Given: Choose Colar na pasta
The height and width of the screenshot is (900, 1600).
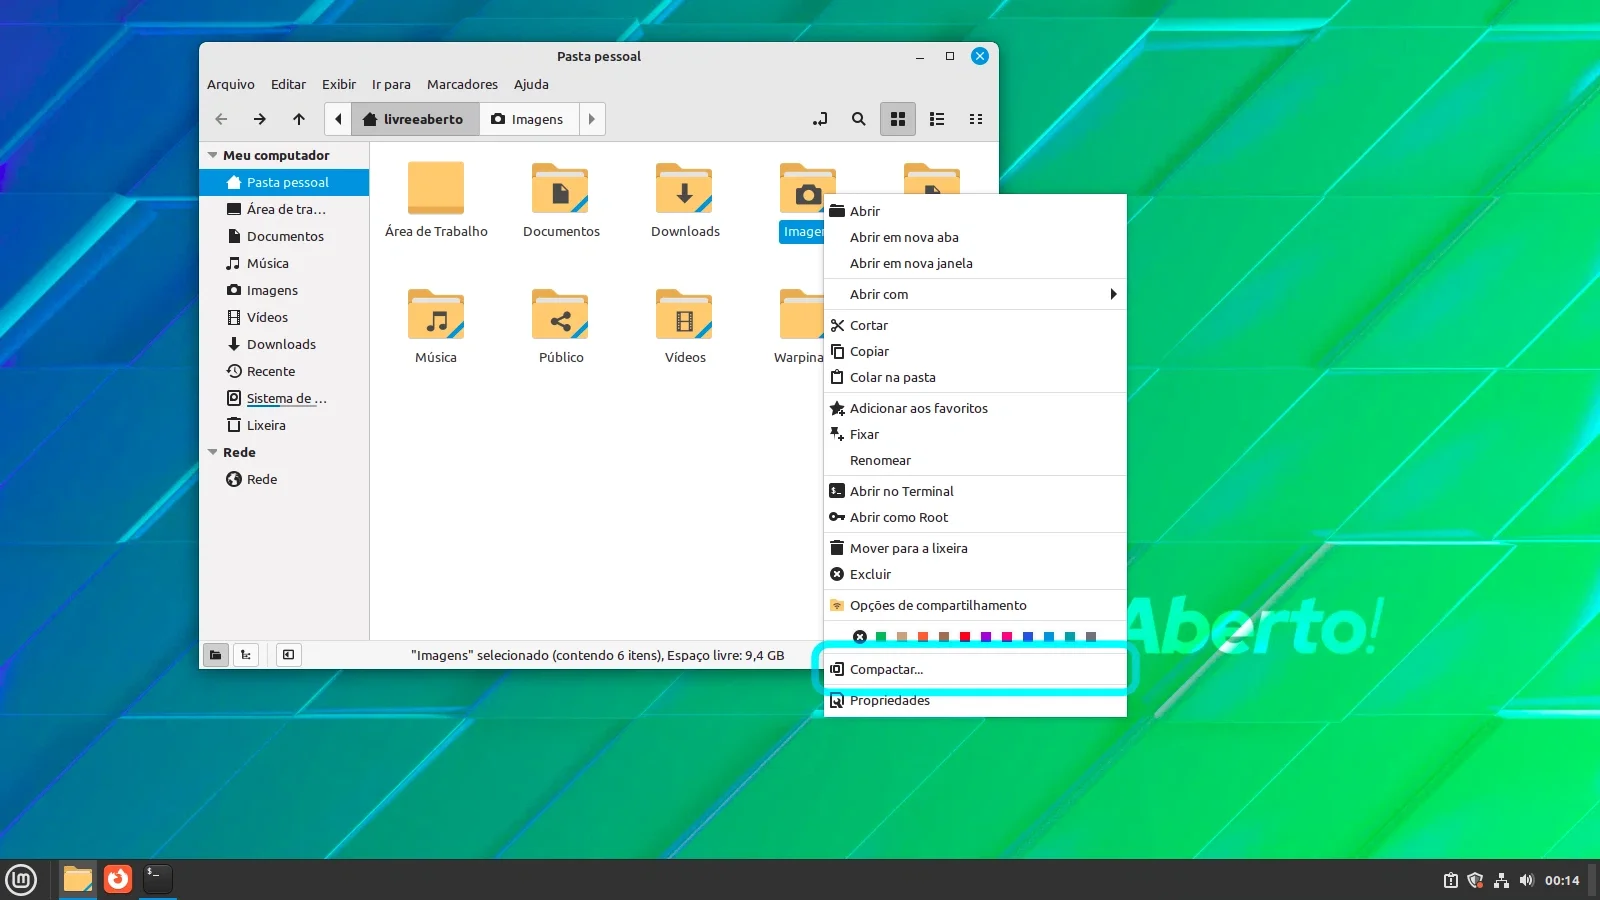Looking at the screenshot, I should pos(975,377).
